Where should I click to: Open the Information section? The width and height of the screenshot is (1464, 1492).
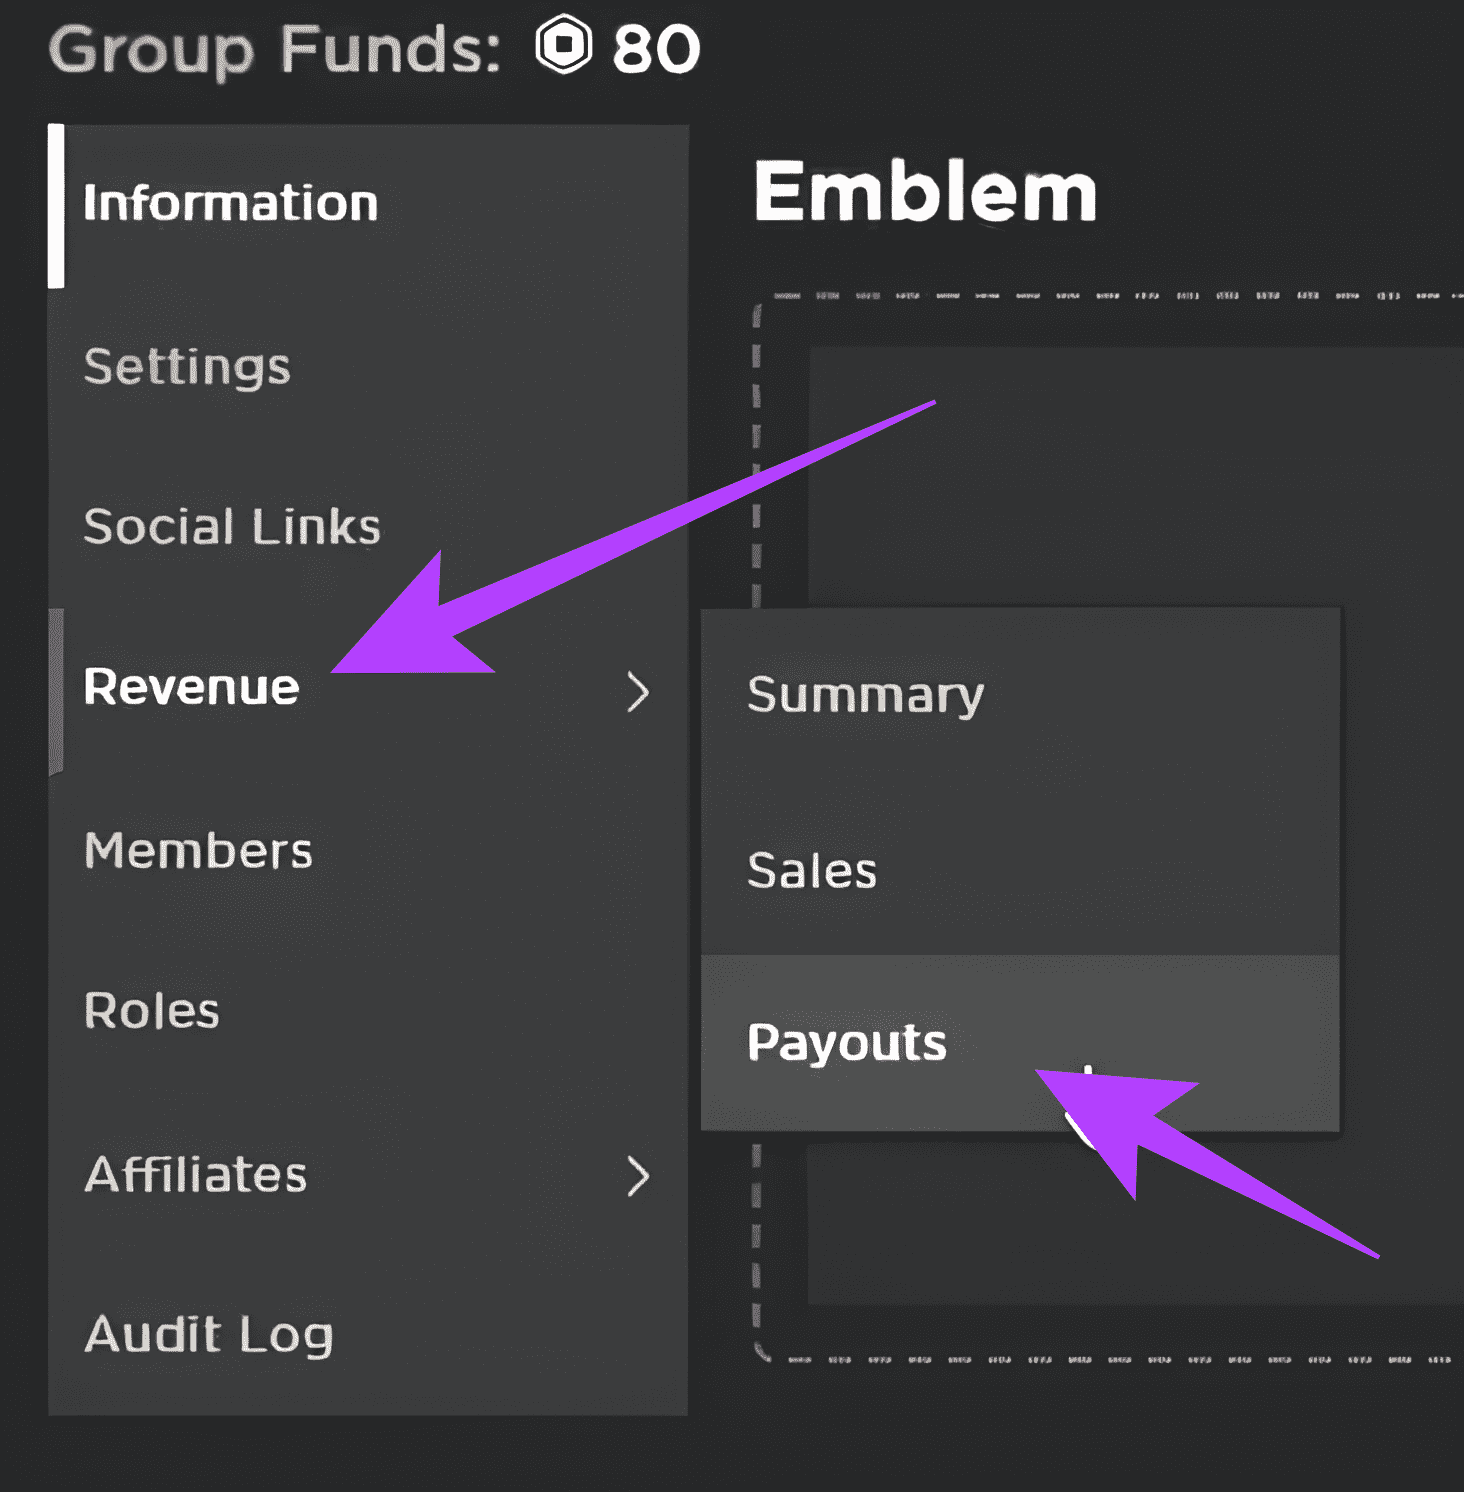click(x=231, y=204)
